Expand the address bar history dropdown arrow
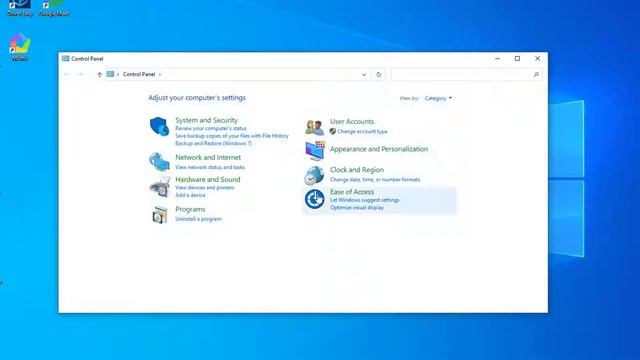 [364, 75]
